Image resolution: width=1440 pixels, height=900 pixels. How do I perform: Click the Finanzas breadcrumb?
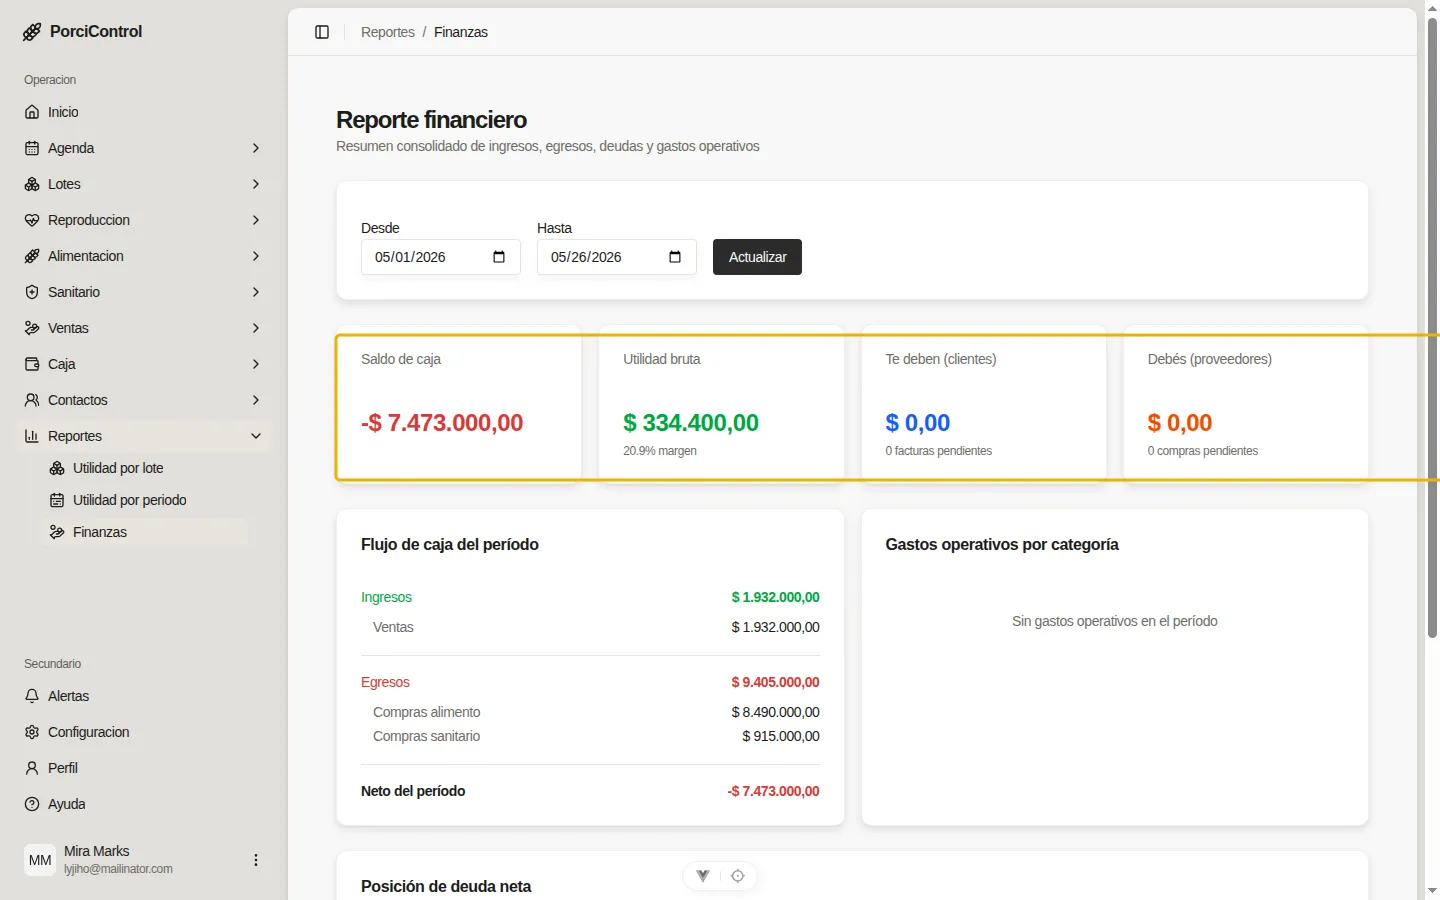click(461, 32)
